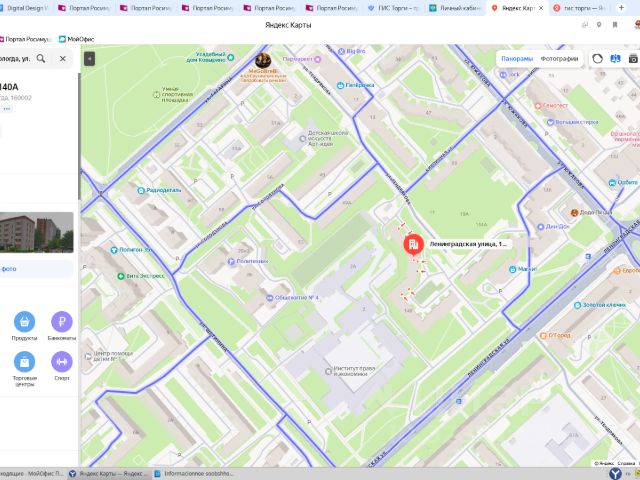Screen dimensions: 640x480
Task: Click the round traffic layer icon
Action: coord(597,58)
